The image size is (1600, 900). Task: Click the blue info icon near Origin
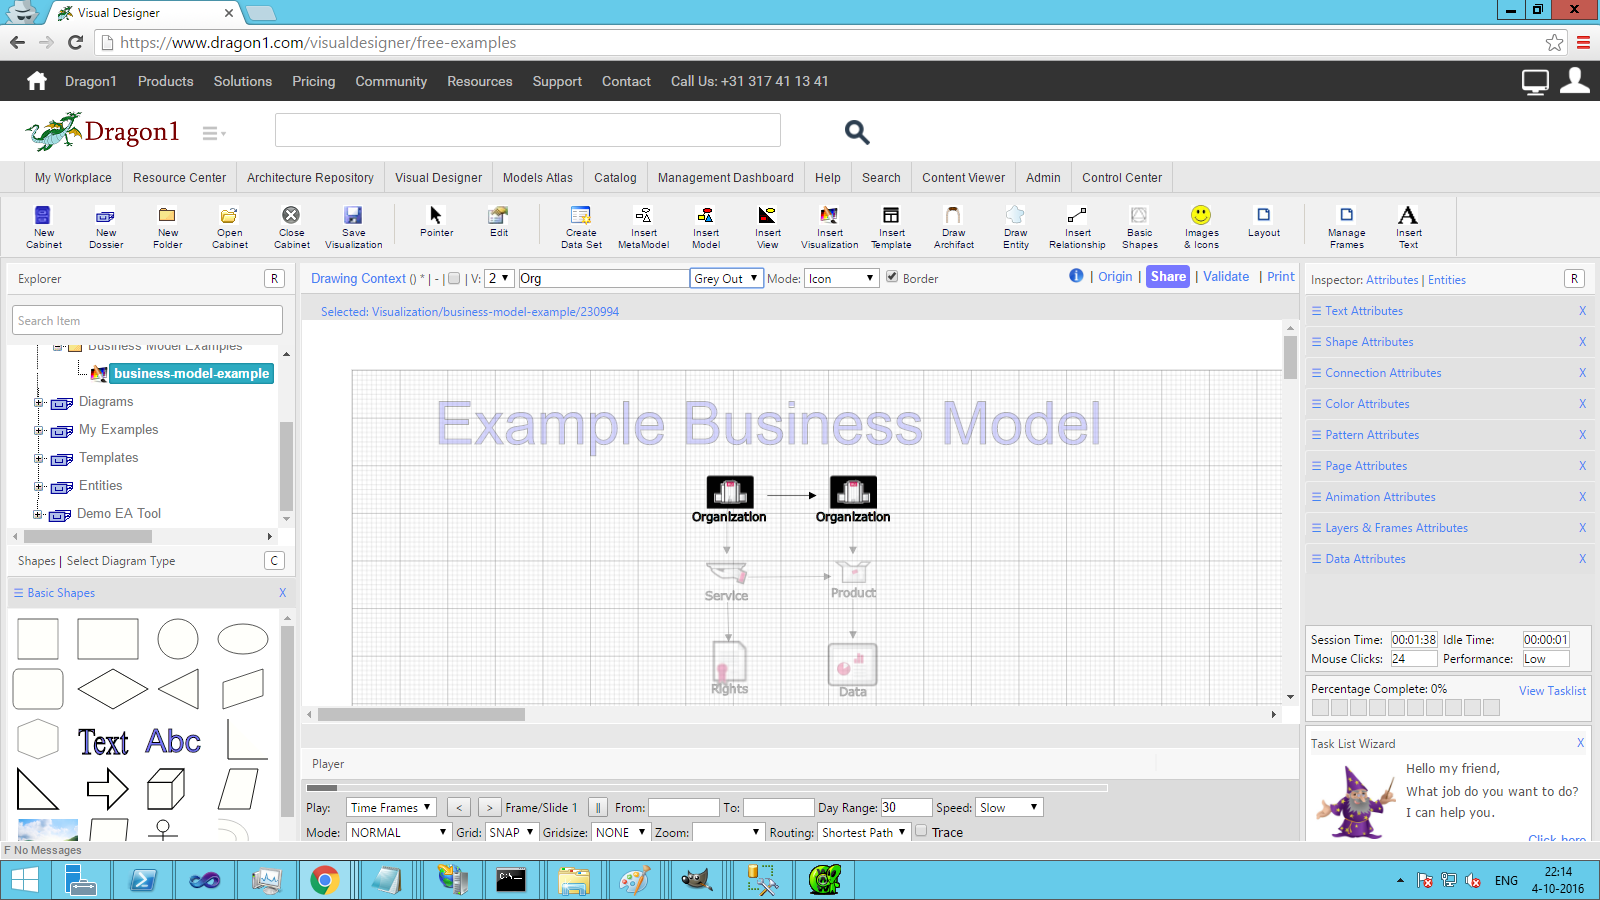point(1076,276)
